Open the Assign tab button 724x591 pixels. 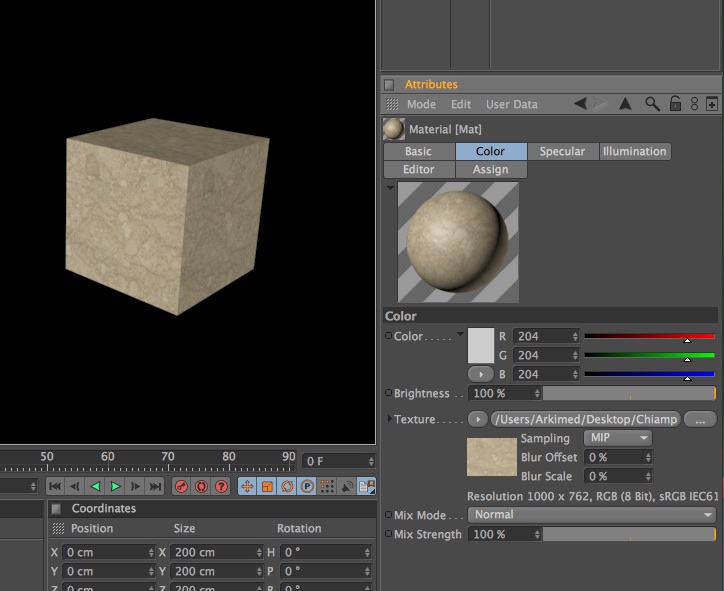click(x=490, y=170)
